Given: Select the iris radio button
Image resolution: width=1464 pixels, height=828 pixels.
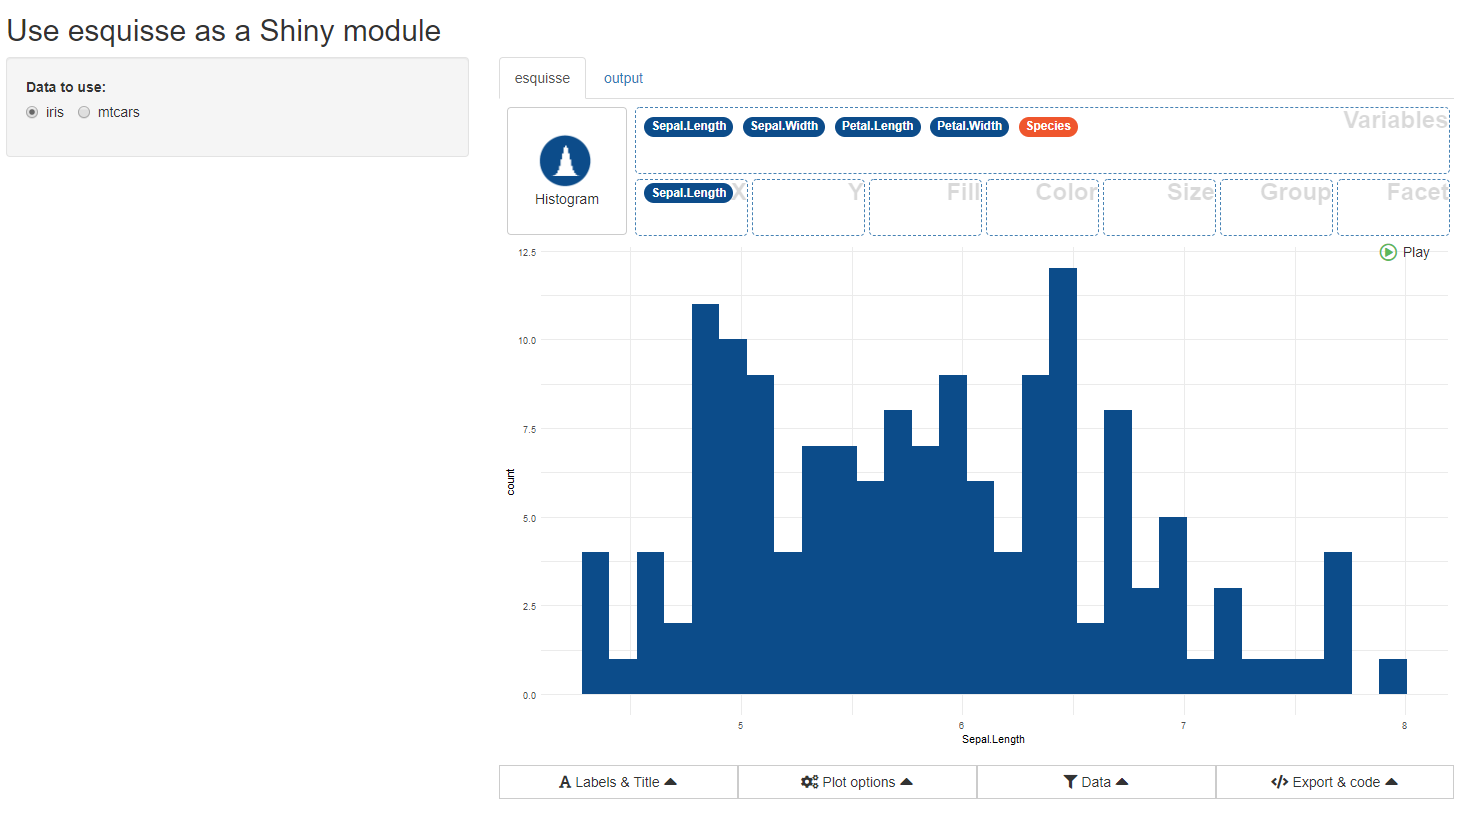Looking at the screenshot, I should coord(32,112).
